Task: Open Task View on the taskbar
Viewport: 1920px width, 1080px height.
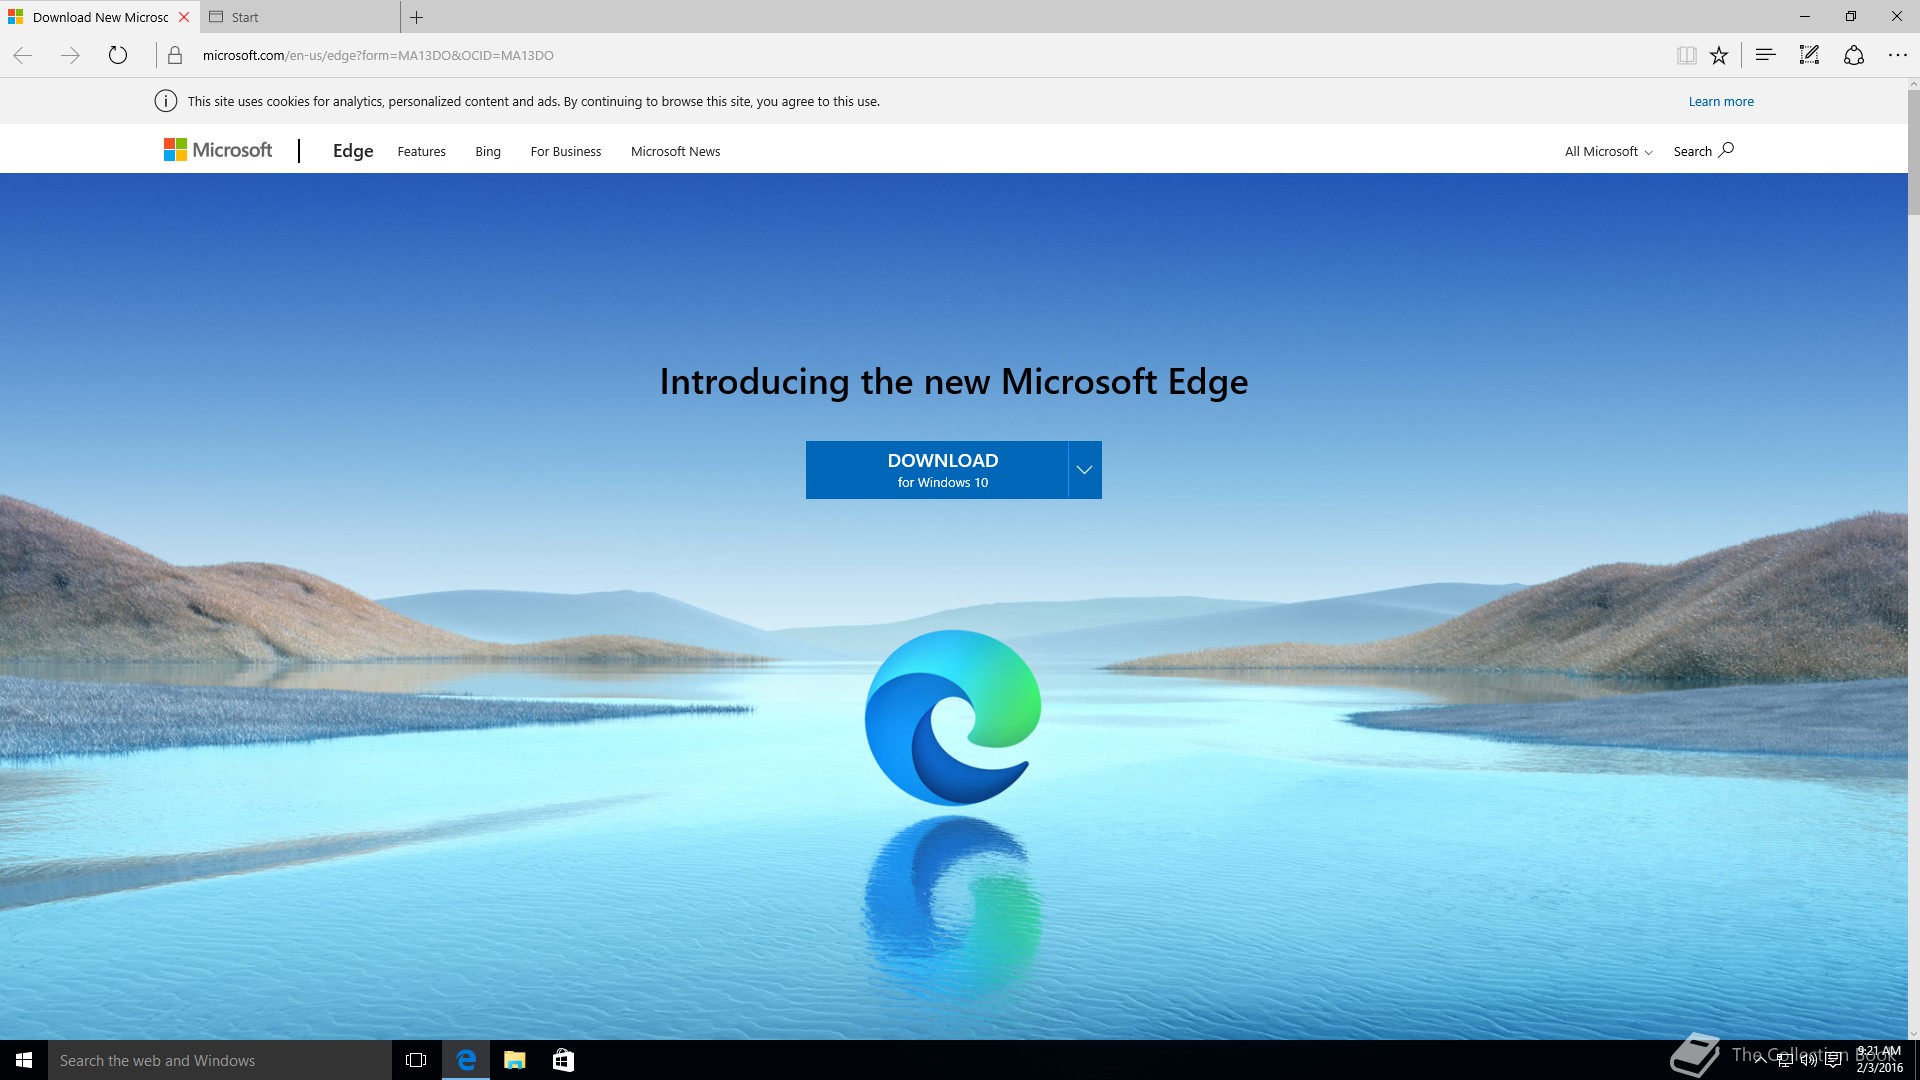Action: point(416,1060)
